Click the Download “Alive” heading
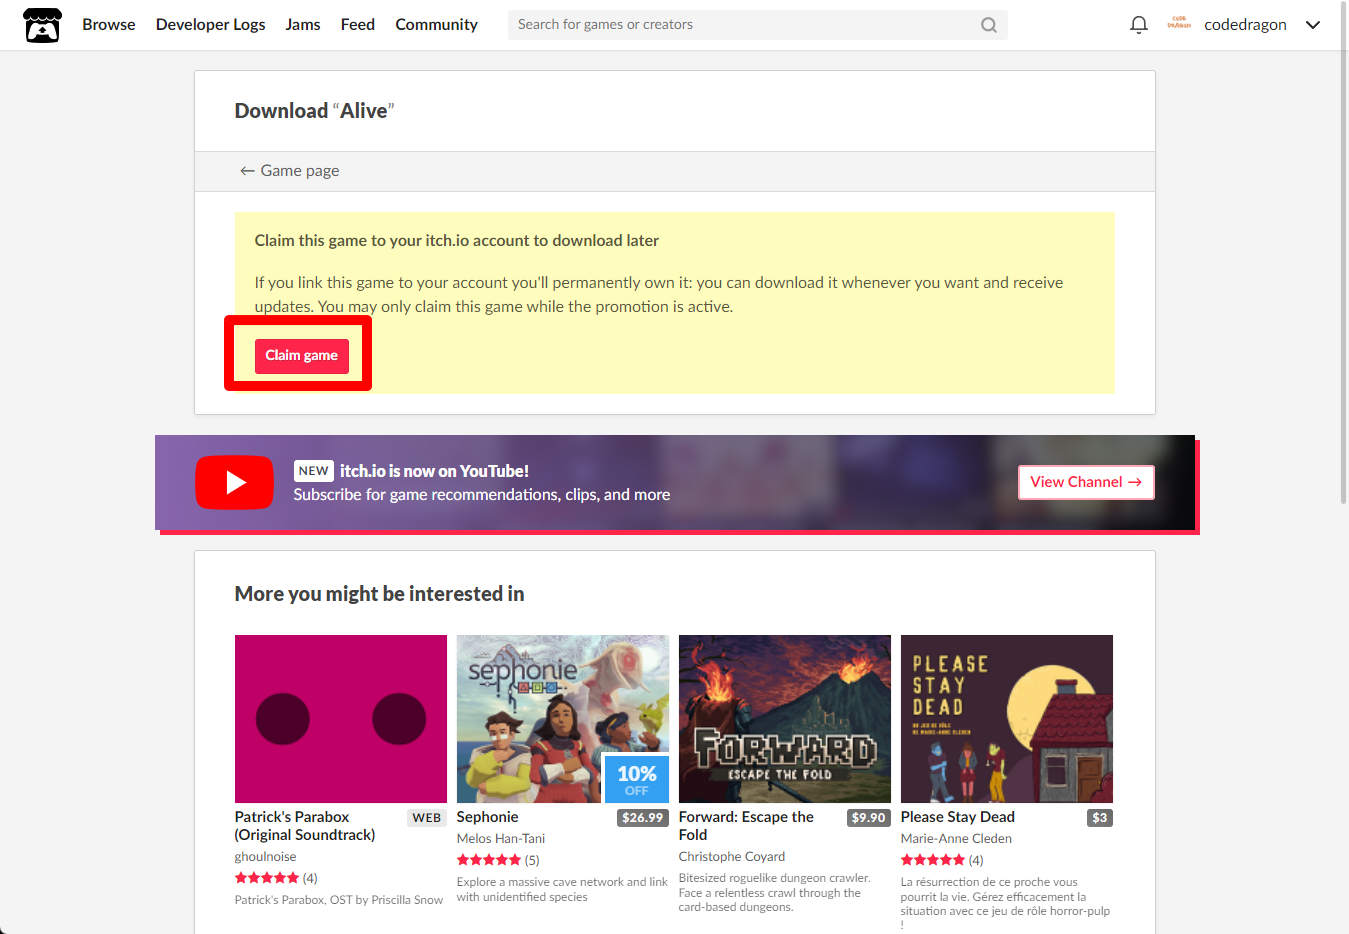 tap(314, 111)
